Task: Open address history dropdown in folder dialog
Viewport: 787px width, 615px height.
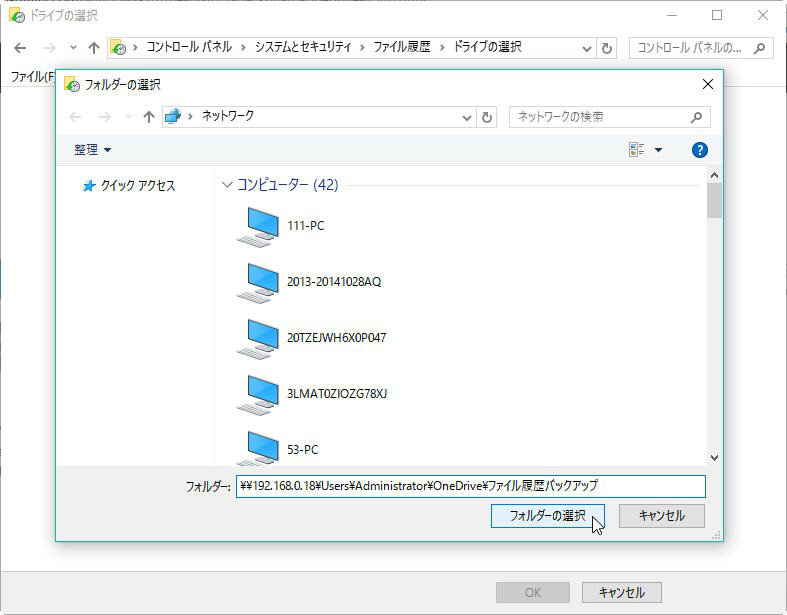Action: click(x=467, y=117)
